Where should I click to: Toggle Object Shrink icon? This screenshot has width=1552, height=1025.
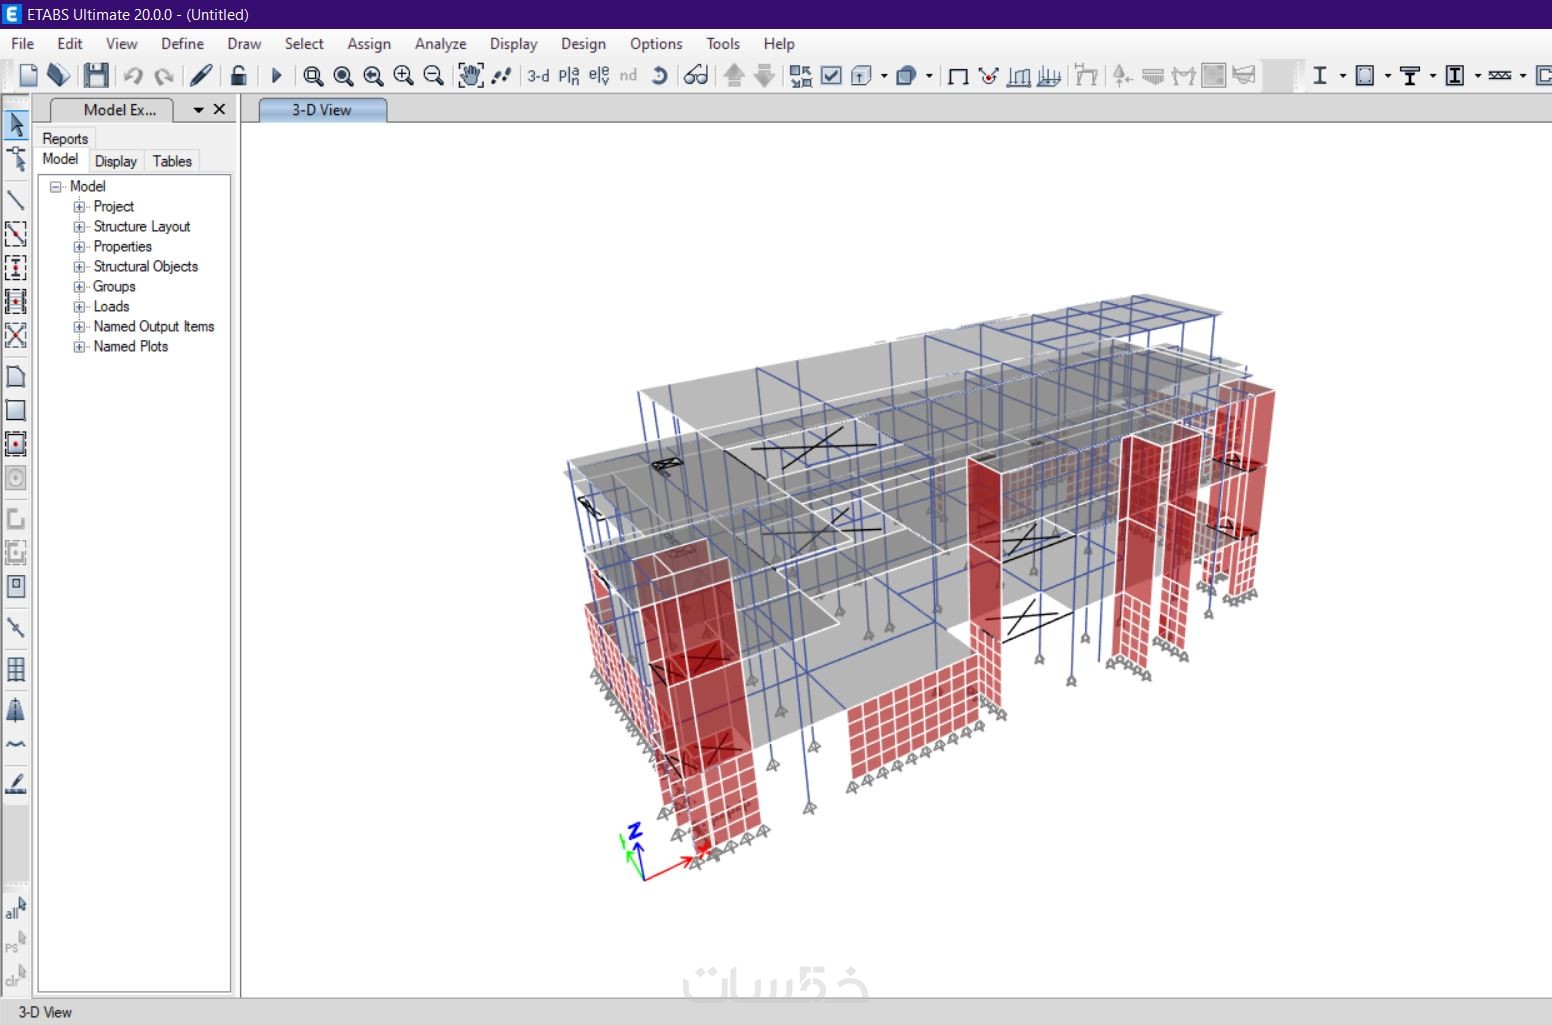(x=800, y=76)
